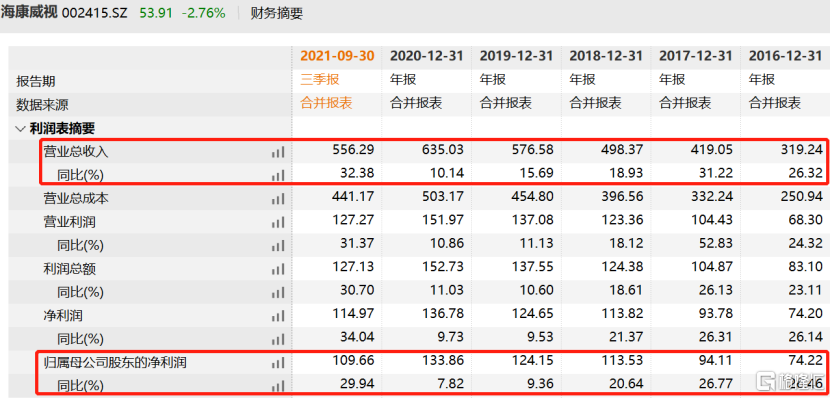Image resolution: width=831 pixels, height=398 pixels.
Task: Click the 报告期 row label
Action: tap(36, 82)
